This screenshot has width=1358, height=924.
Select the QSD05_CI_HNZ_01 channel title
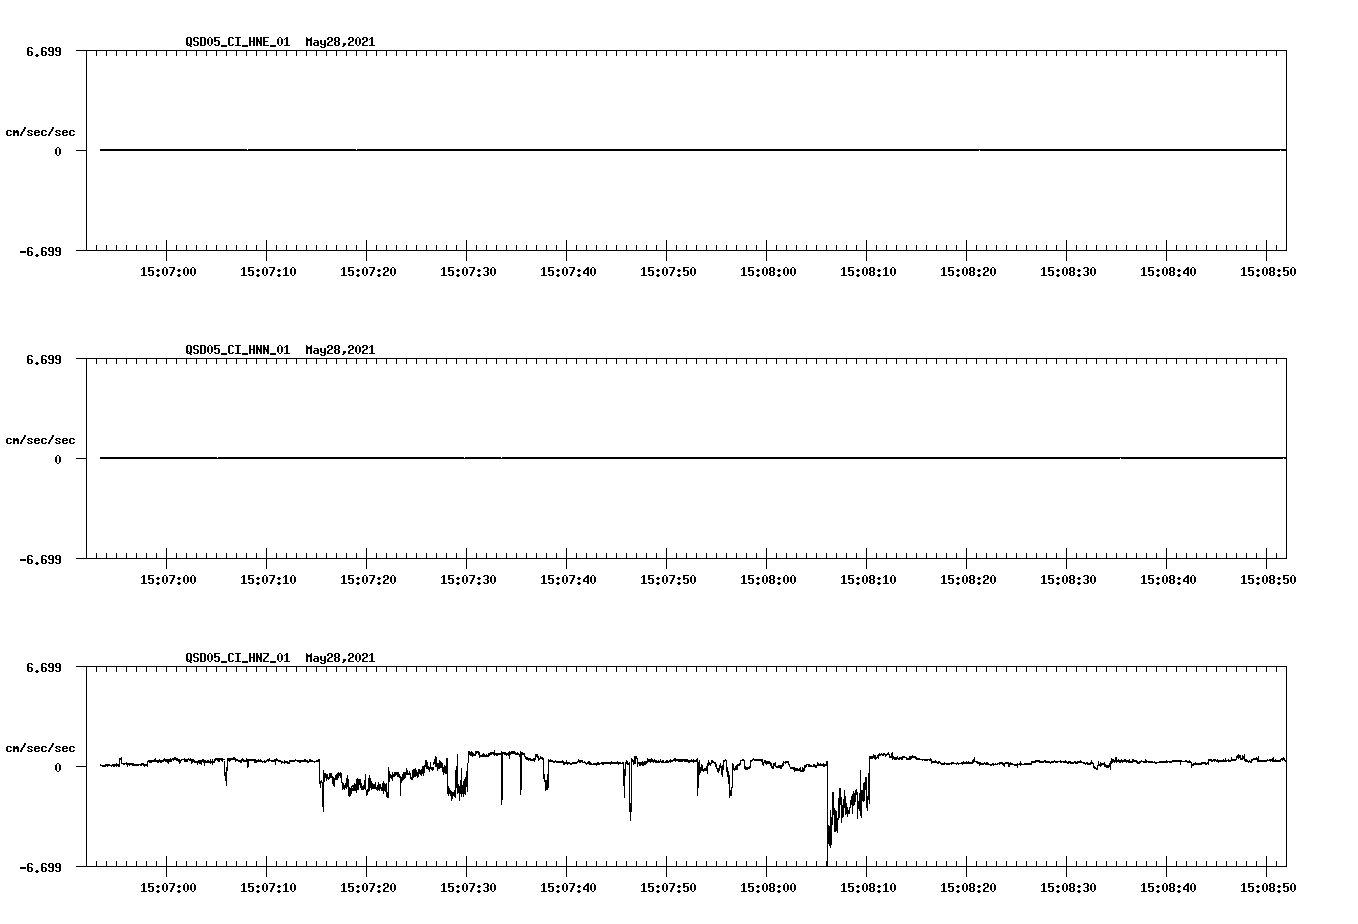point(236,657)
